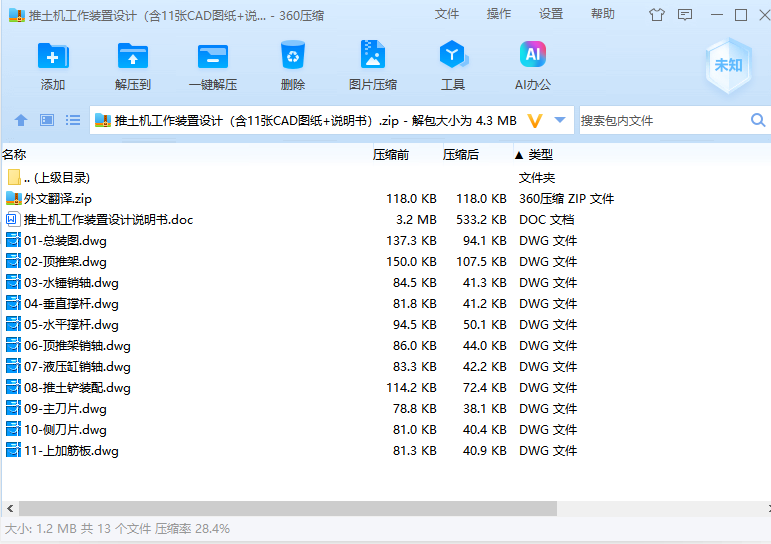Open the 设置 menu
Viewport: 771px width, 544px height.
coord(551,14)
